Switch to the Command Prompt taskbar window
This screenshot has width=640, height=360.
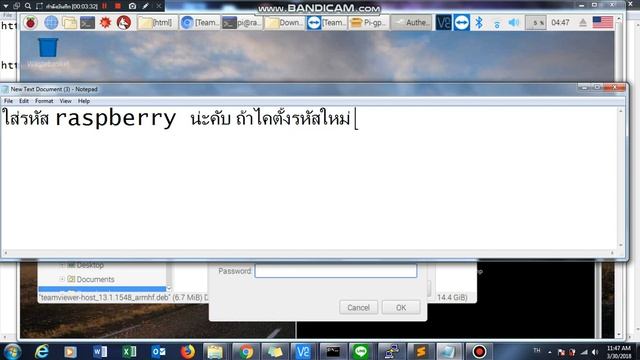click(333, 351)
